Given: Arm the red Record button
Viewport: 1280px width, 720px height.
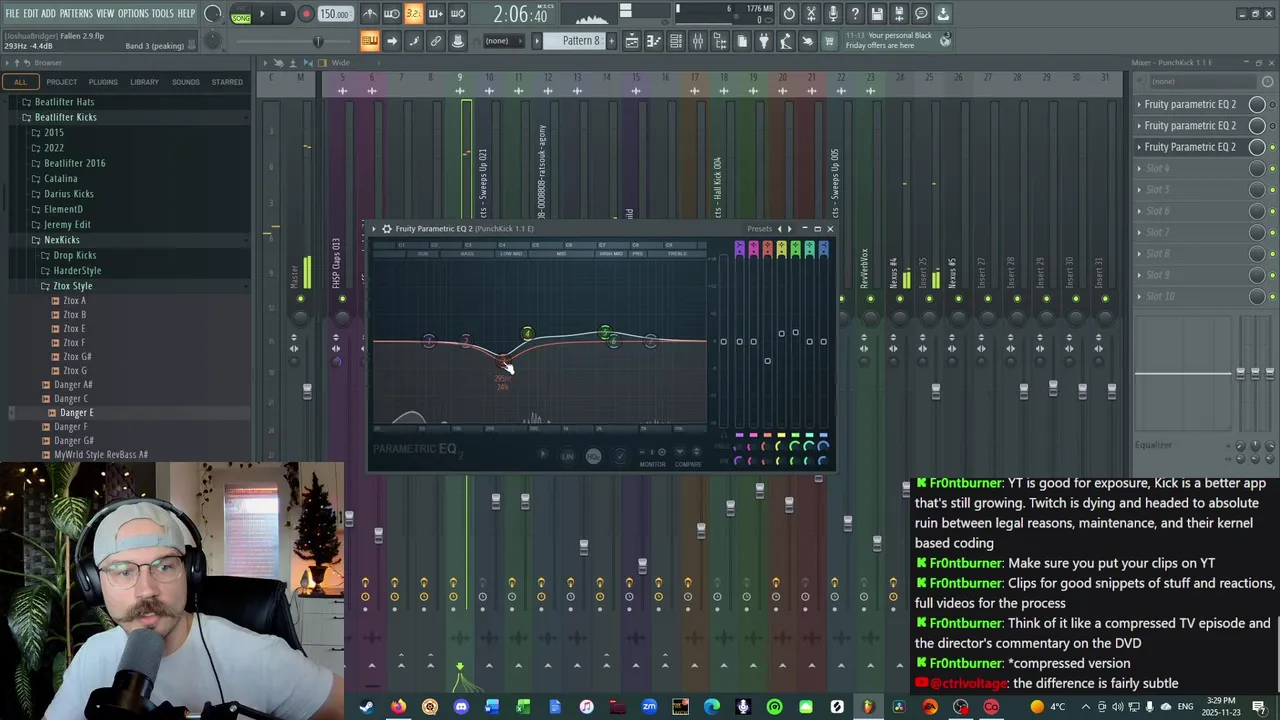Looking at the screenshot, I should (306, 14).
